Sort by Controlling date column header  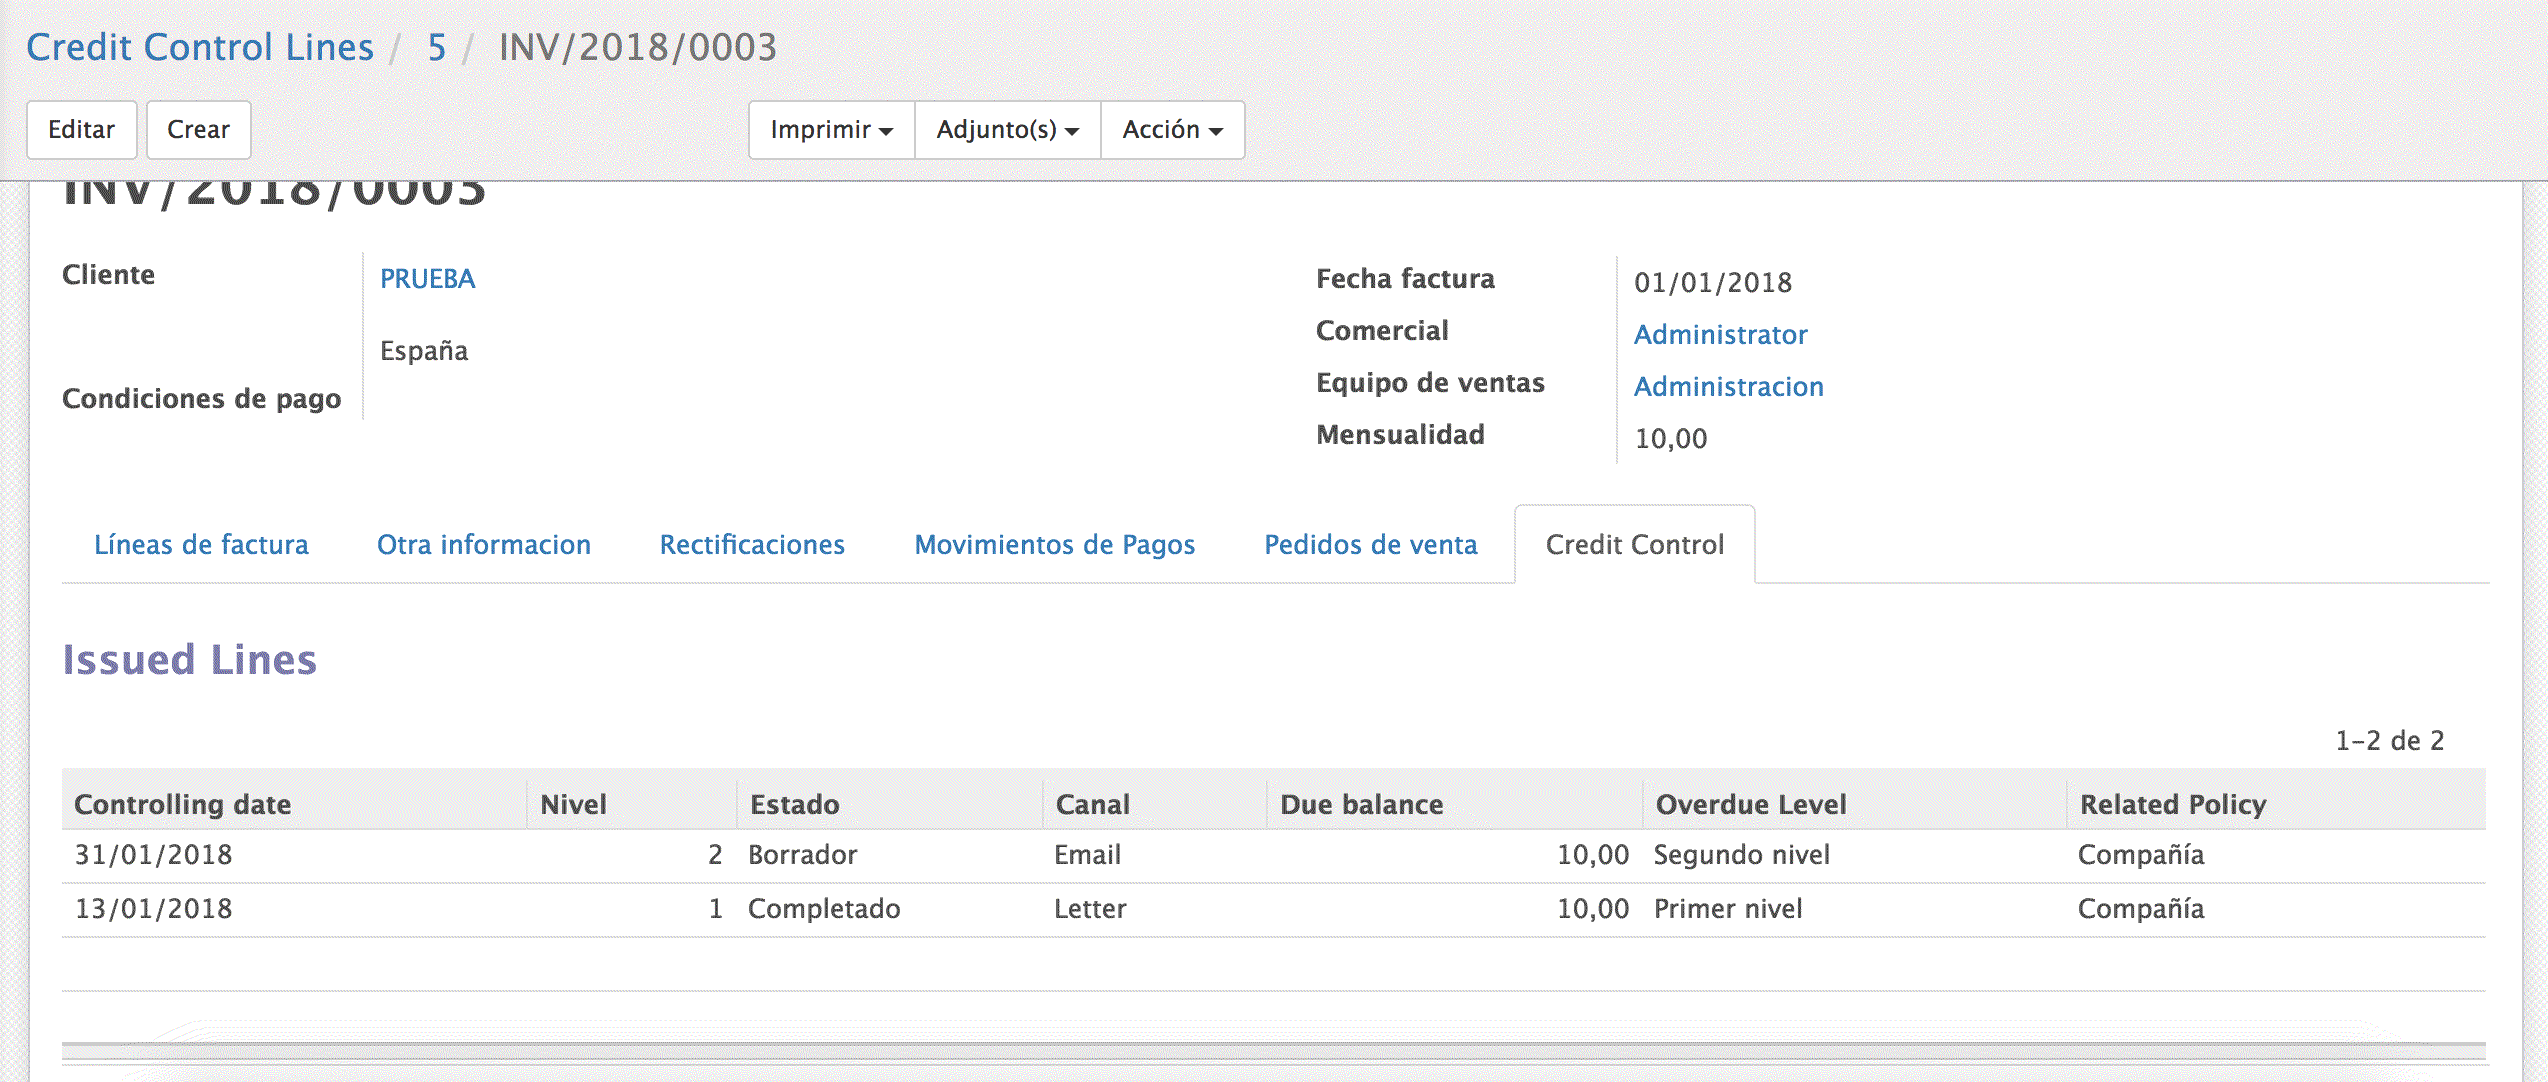click(183, 805)
